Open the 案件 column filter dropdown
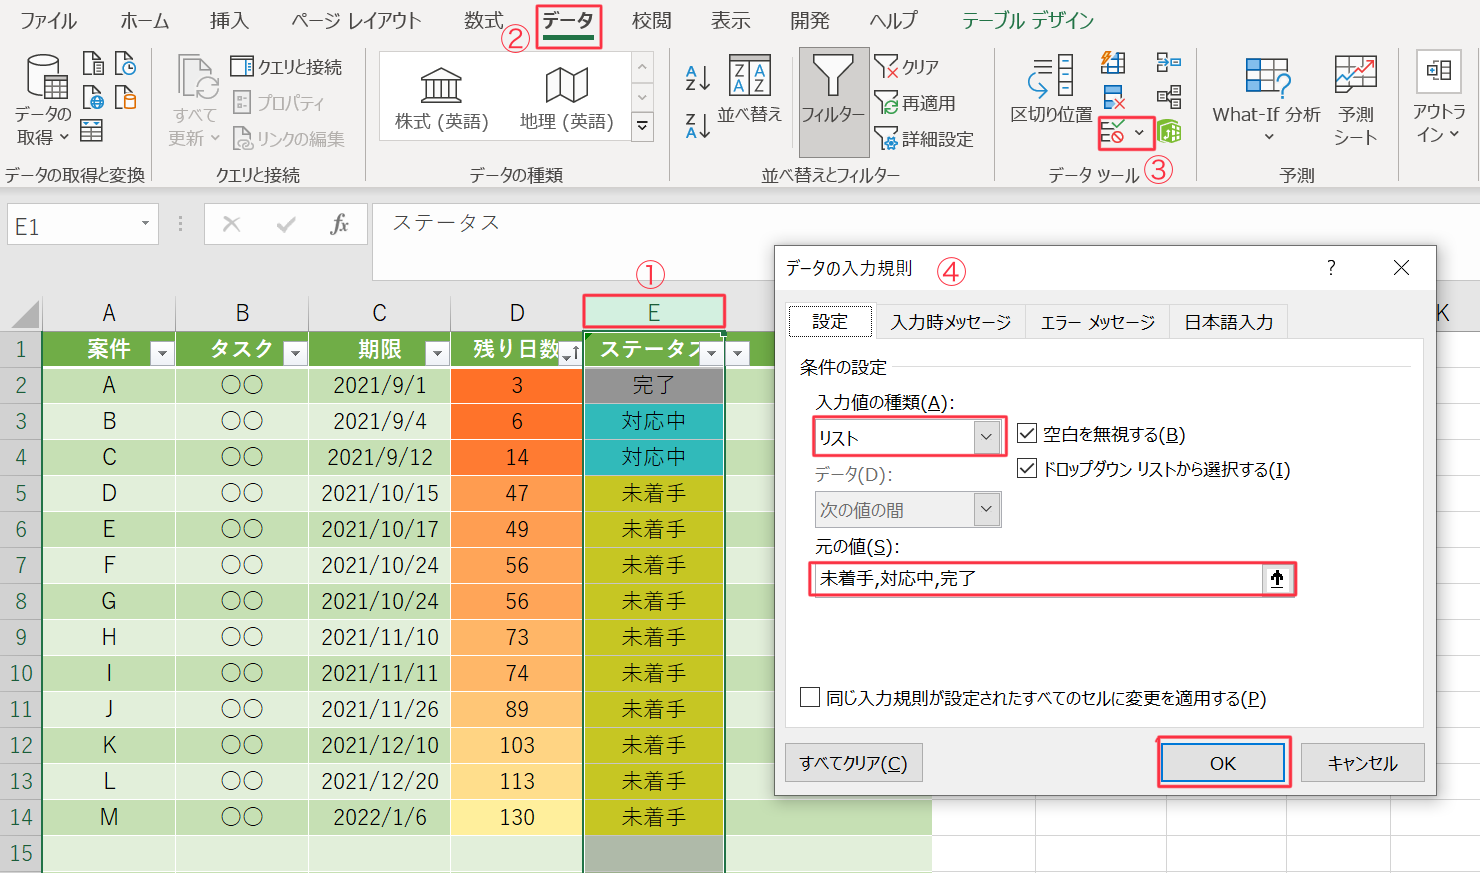The width and height of the screenshot is (1480, 873). [x=162, y=353]
